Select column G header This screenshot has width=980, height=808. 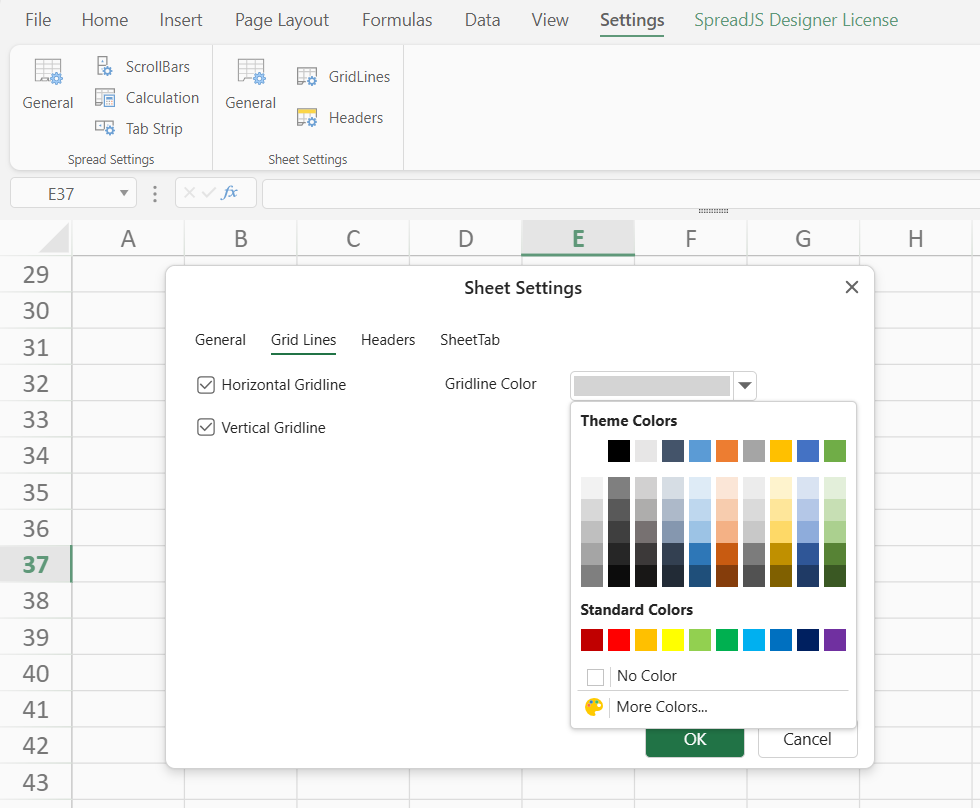[803, 239]
